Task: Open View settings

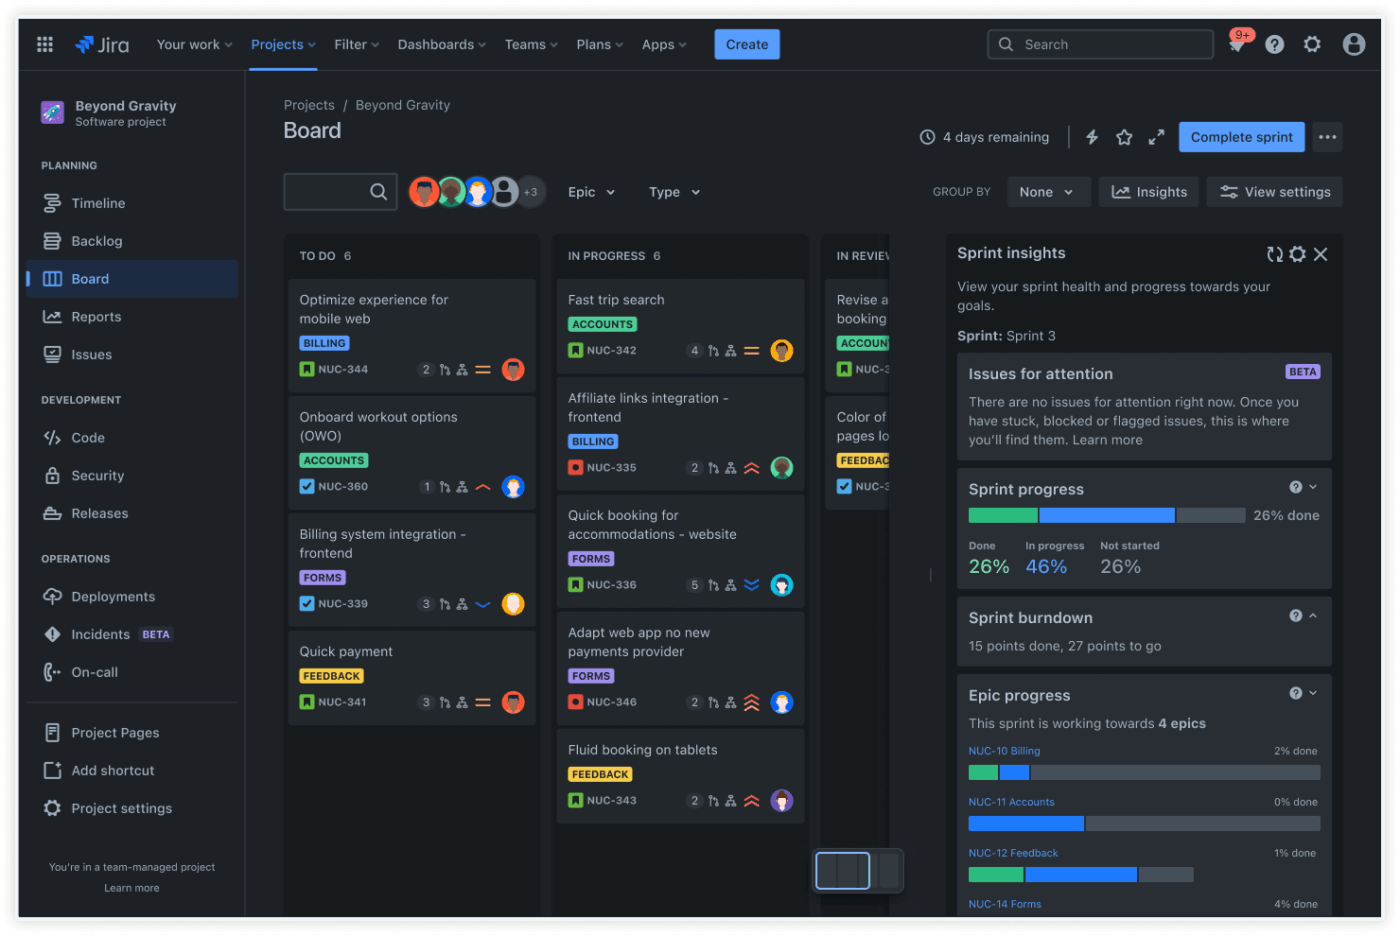Action: tap(1274, 192)
